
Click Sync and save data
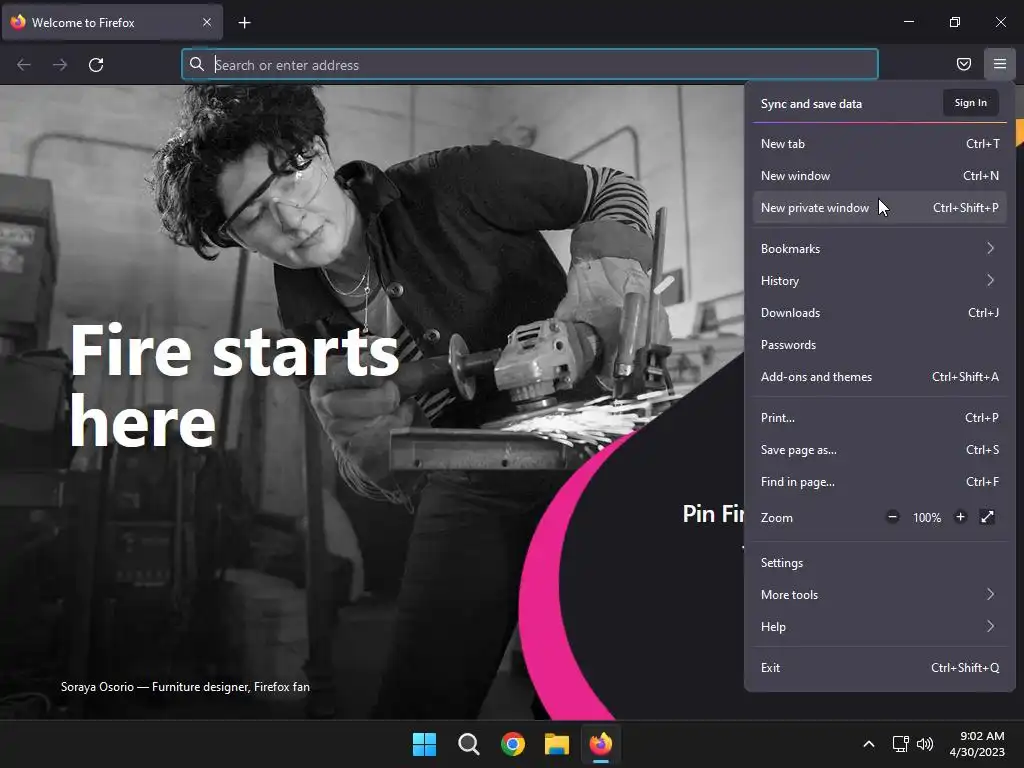811,104
